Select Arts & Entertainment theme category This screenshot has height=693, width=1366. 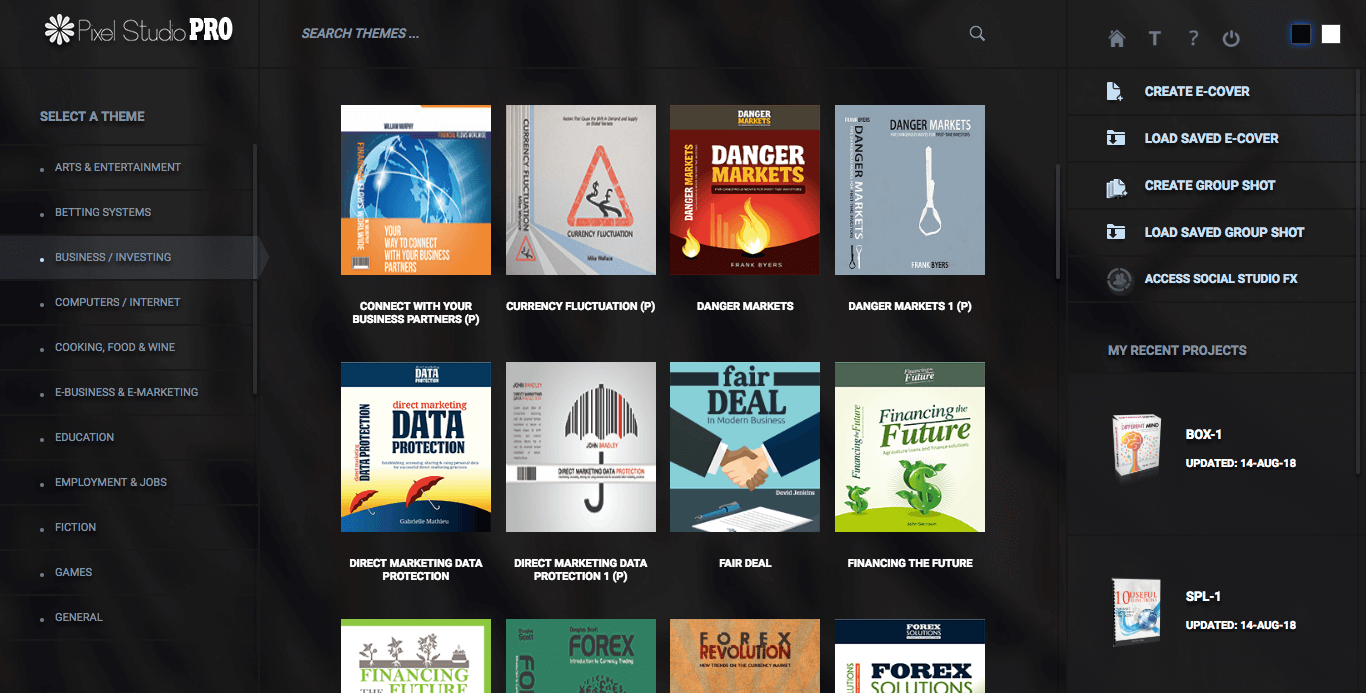coord(118,167)
